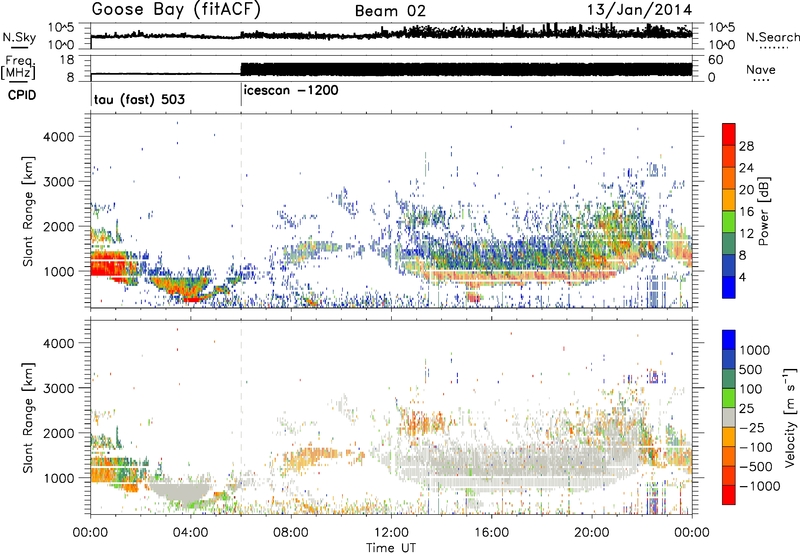This screenshot has width=800, height=554.
Task: Click the red high-power echo near 00:30 UT
Action: (110, 264)
